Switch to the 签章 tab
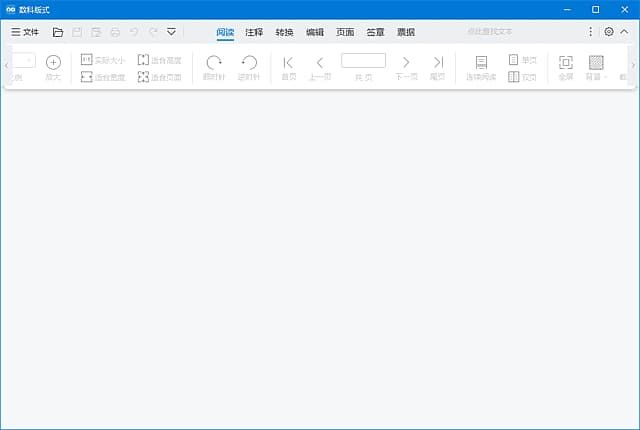Image resolution: width=640 pixels, height=430 pixels. point(375,32)
